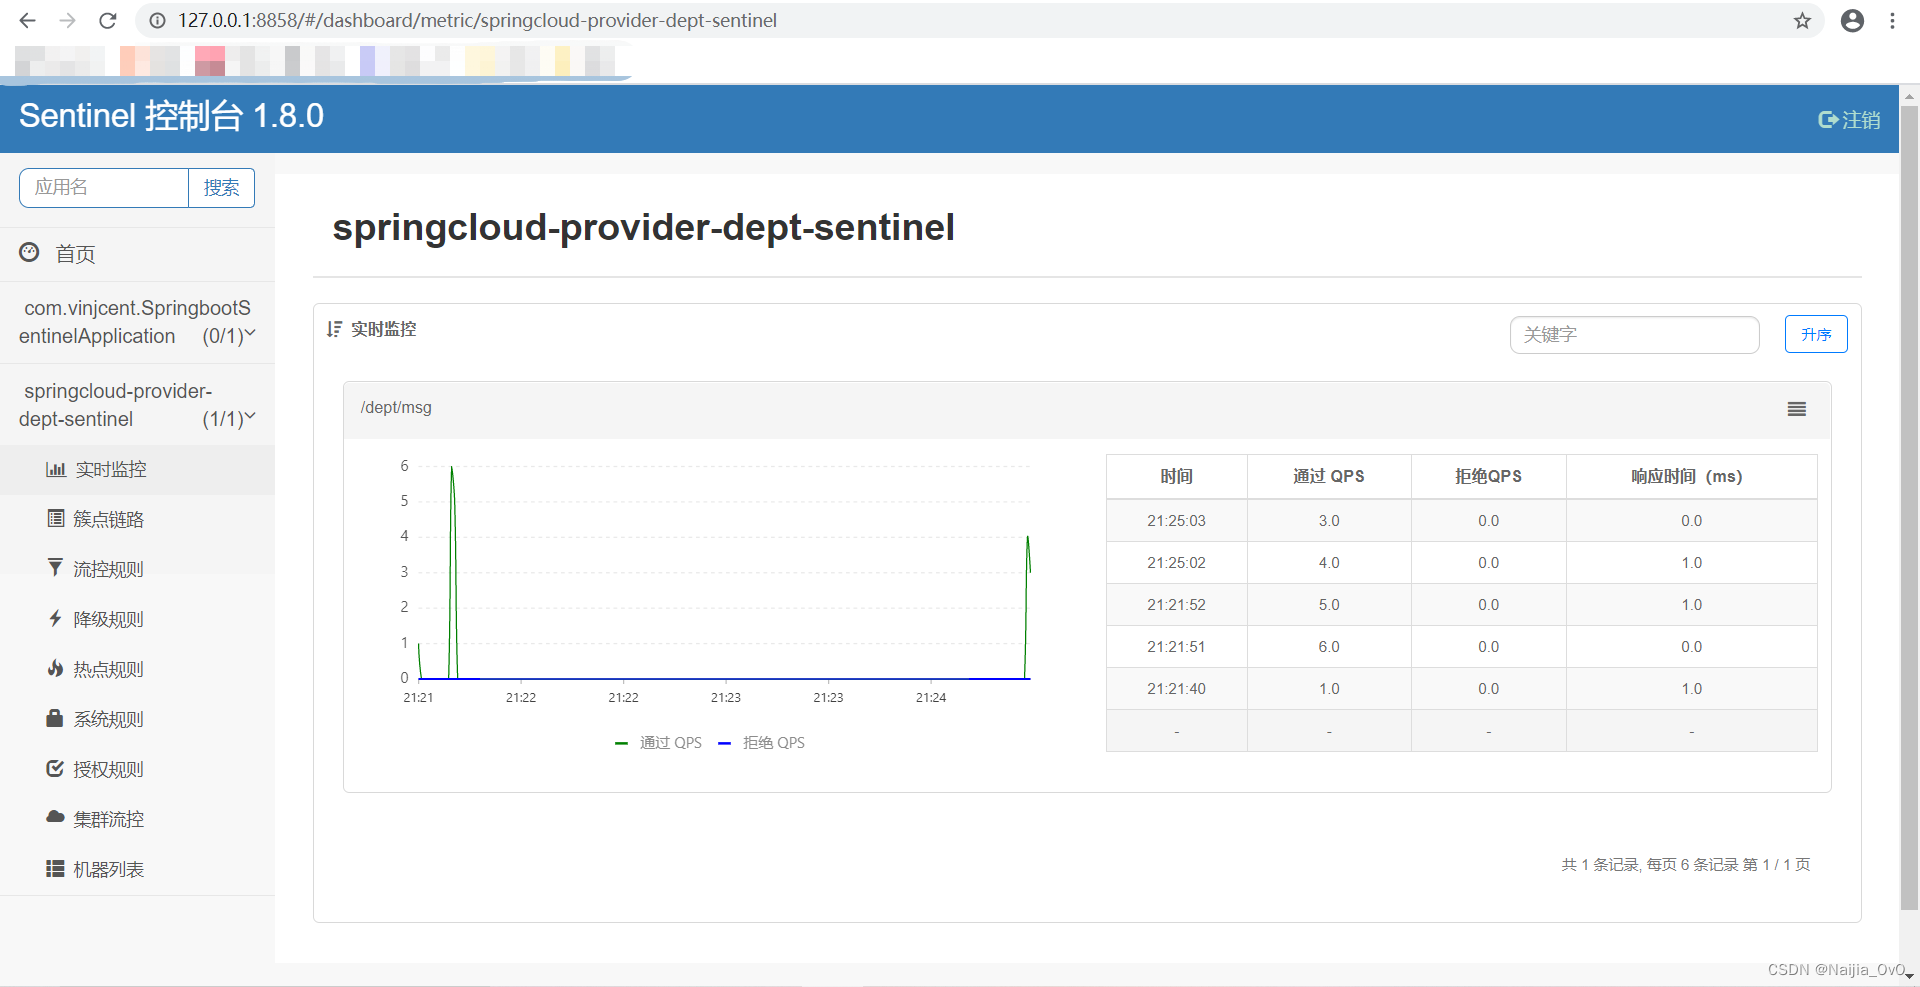
Task: Click 响应时间 (ms) column header
Action: tap(1690, 476)
